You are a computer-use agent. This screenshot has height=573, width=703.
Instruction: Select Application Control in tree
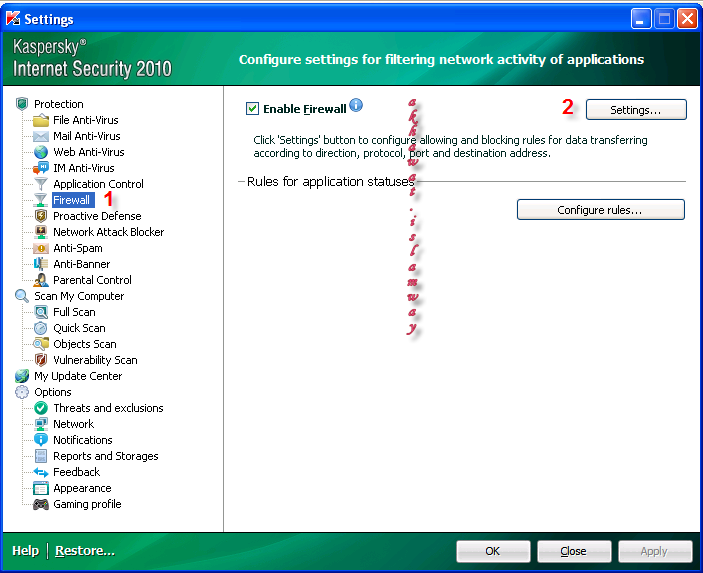pos(98,184)
